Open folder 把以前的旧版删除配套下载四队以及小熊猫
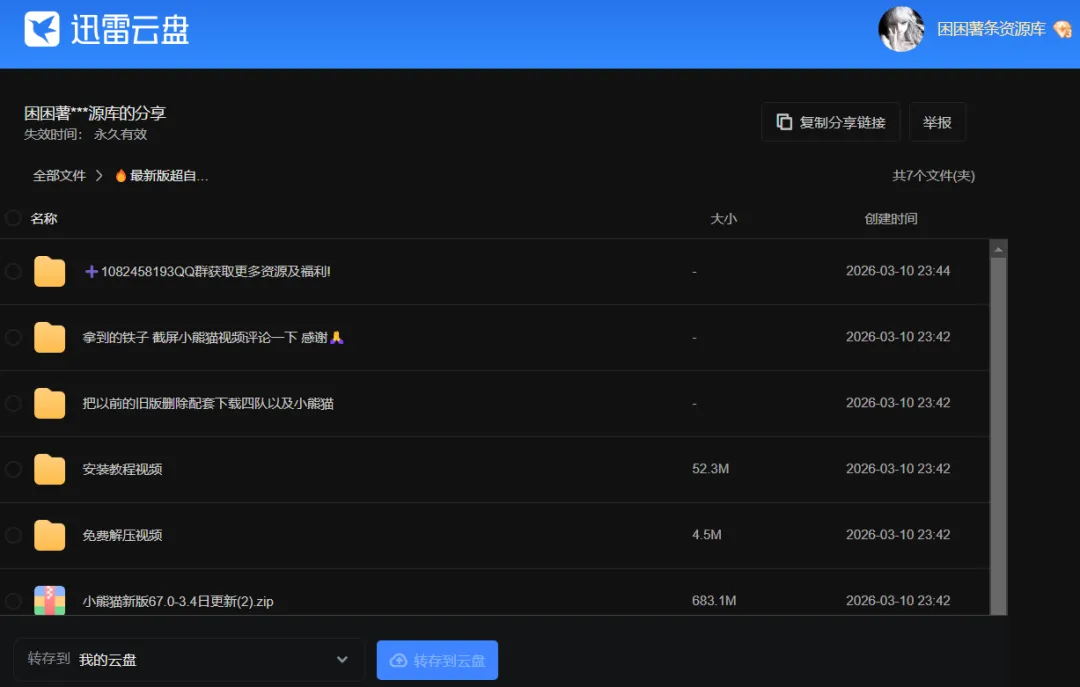The image size is (1080, 687). (x=208, y=404)
